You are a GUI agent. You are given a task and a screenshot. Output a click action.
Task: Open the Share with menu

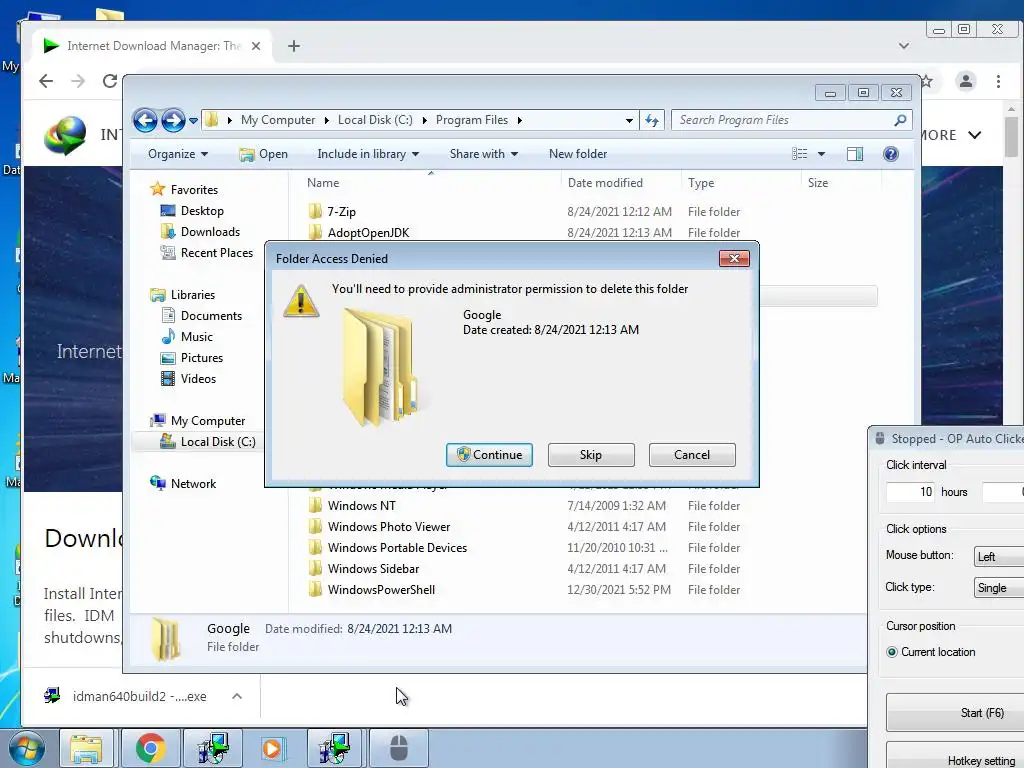coord(483,154)
